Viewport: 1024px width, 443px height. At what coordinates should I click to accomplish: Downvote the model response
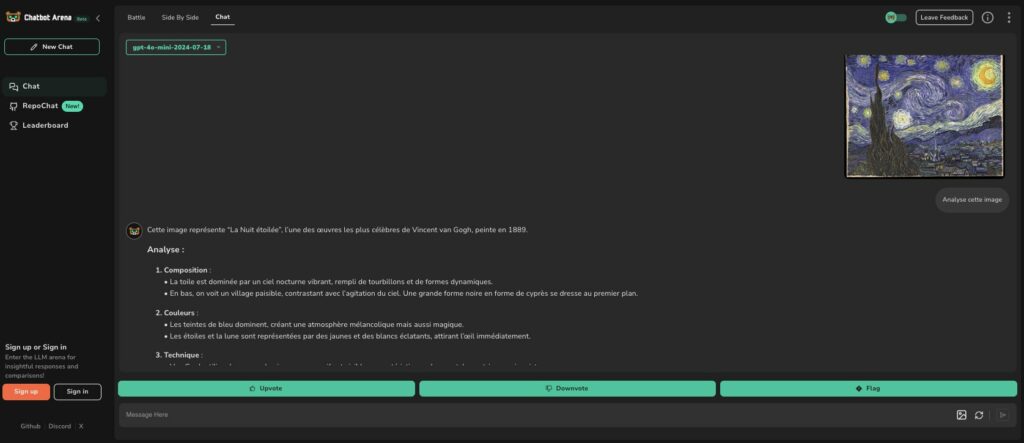pyautogui.click(x=567, y=388)
